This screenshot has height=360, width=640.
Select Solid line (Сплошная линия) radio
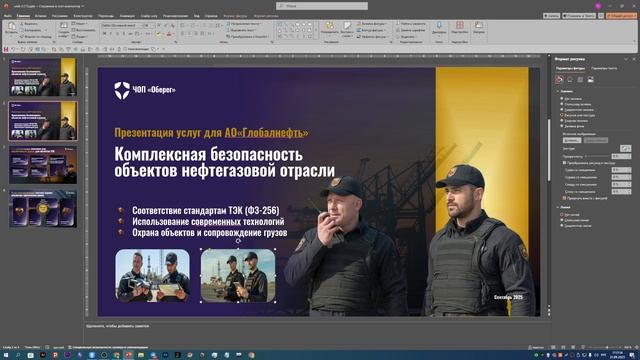[x=562, y=220]
